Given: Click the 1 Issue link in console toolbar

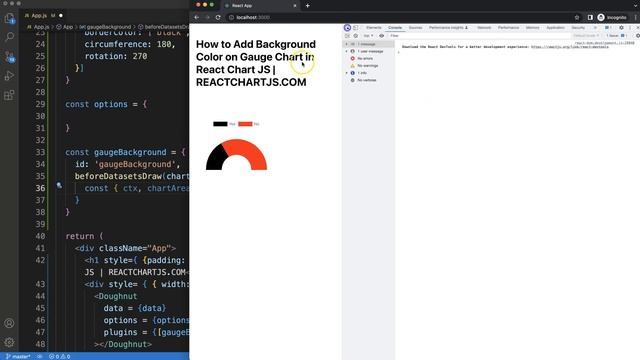Looking at the screenshot, I should (x=616, y=36).
